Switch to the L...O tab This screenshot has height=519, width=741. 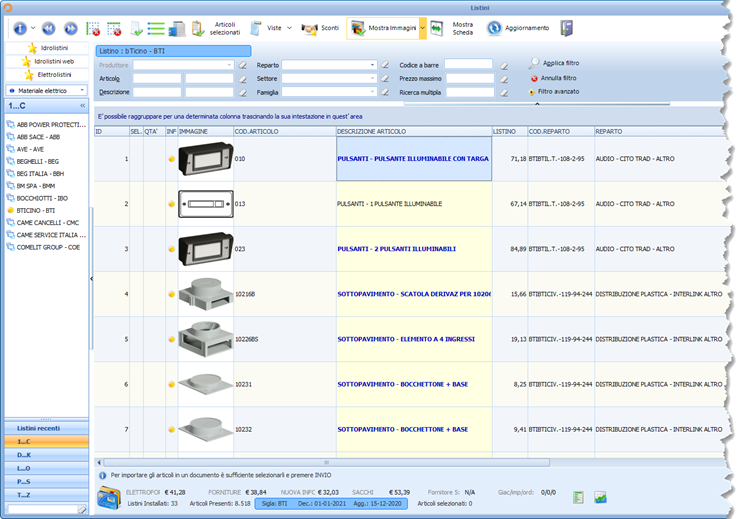[46, 468]
